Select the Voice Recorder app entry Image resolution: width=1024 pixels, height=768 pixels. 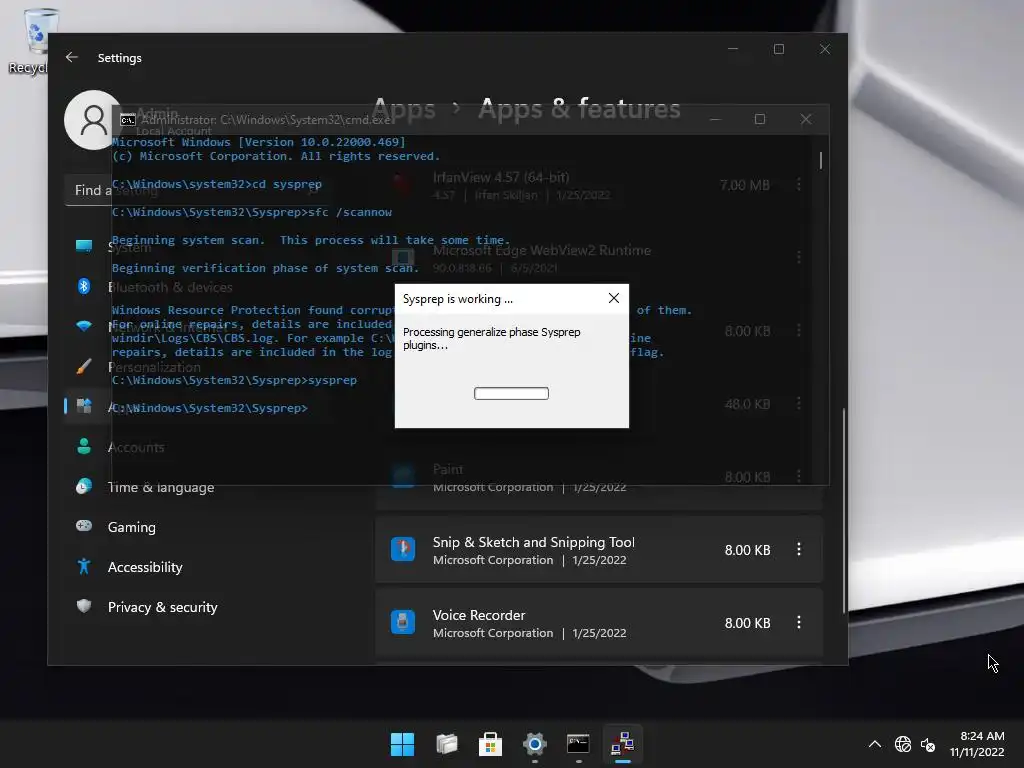(599, 623)
